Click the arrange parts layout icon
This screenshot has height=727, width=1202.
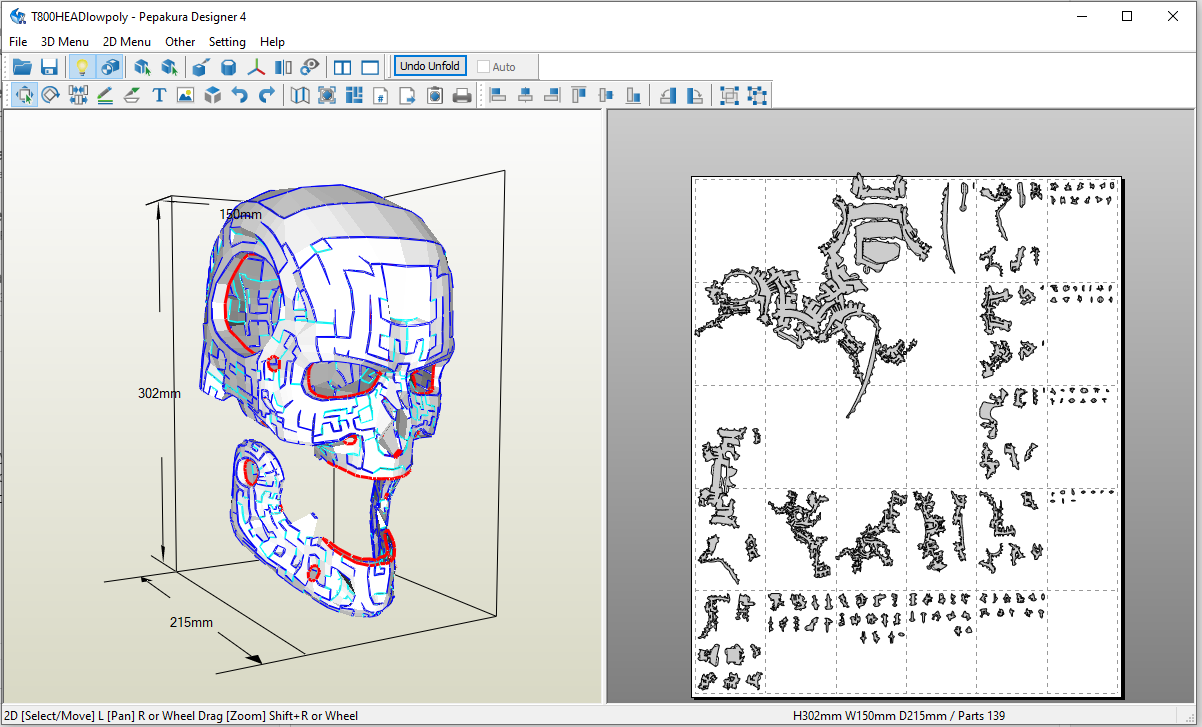tap(354, 95)
